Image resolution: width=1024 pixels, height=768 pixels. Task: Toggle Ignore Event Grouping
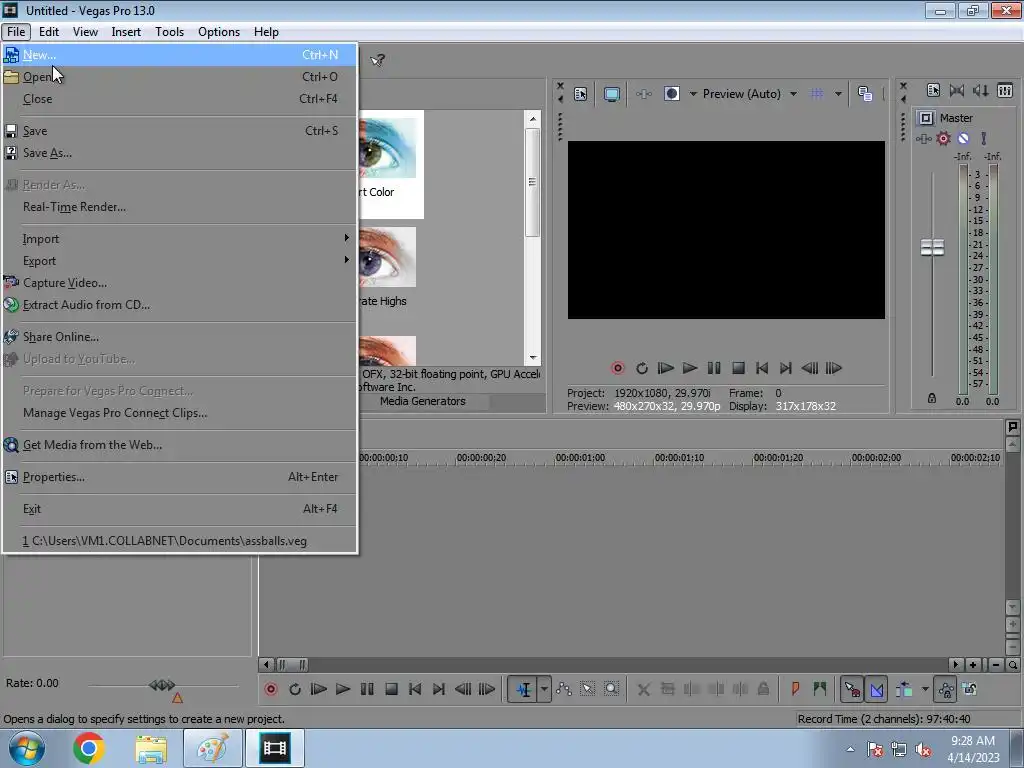click(970, 689)
